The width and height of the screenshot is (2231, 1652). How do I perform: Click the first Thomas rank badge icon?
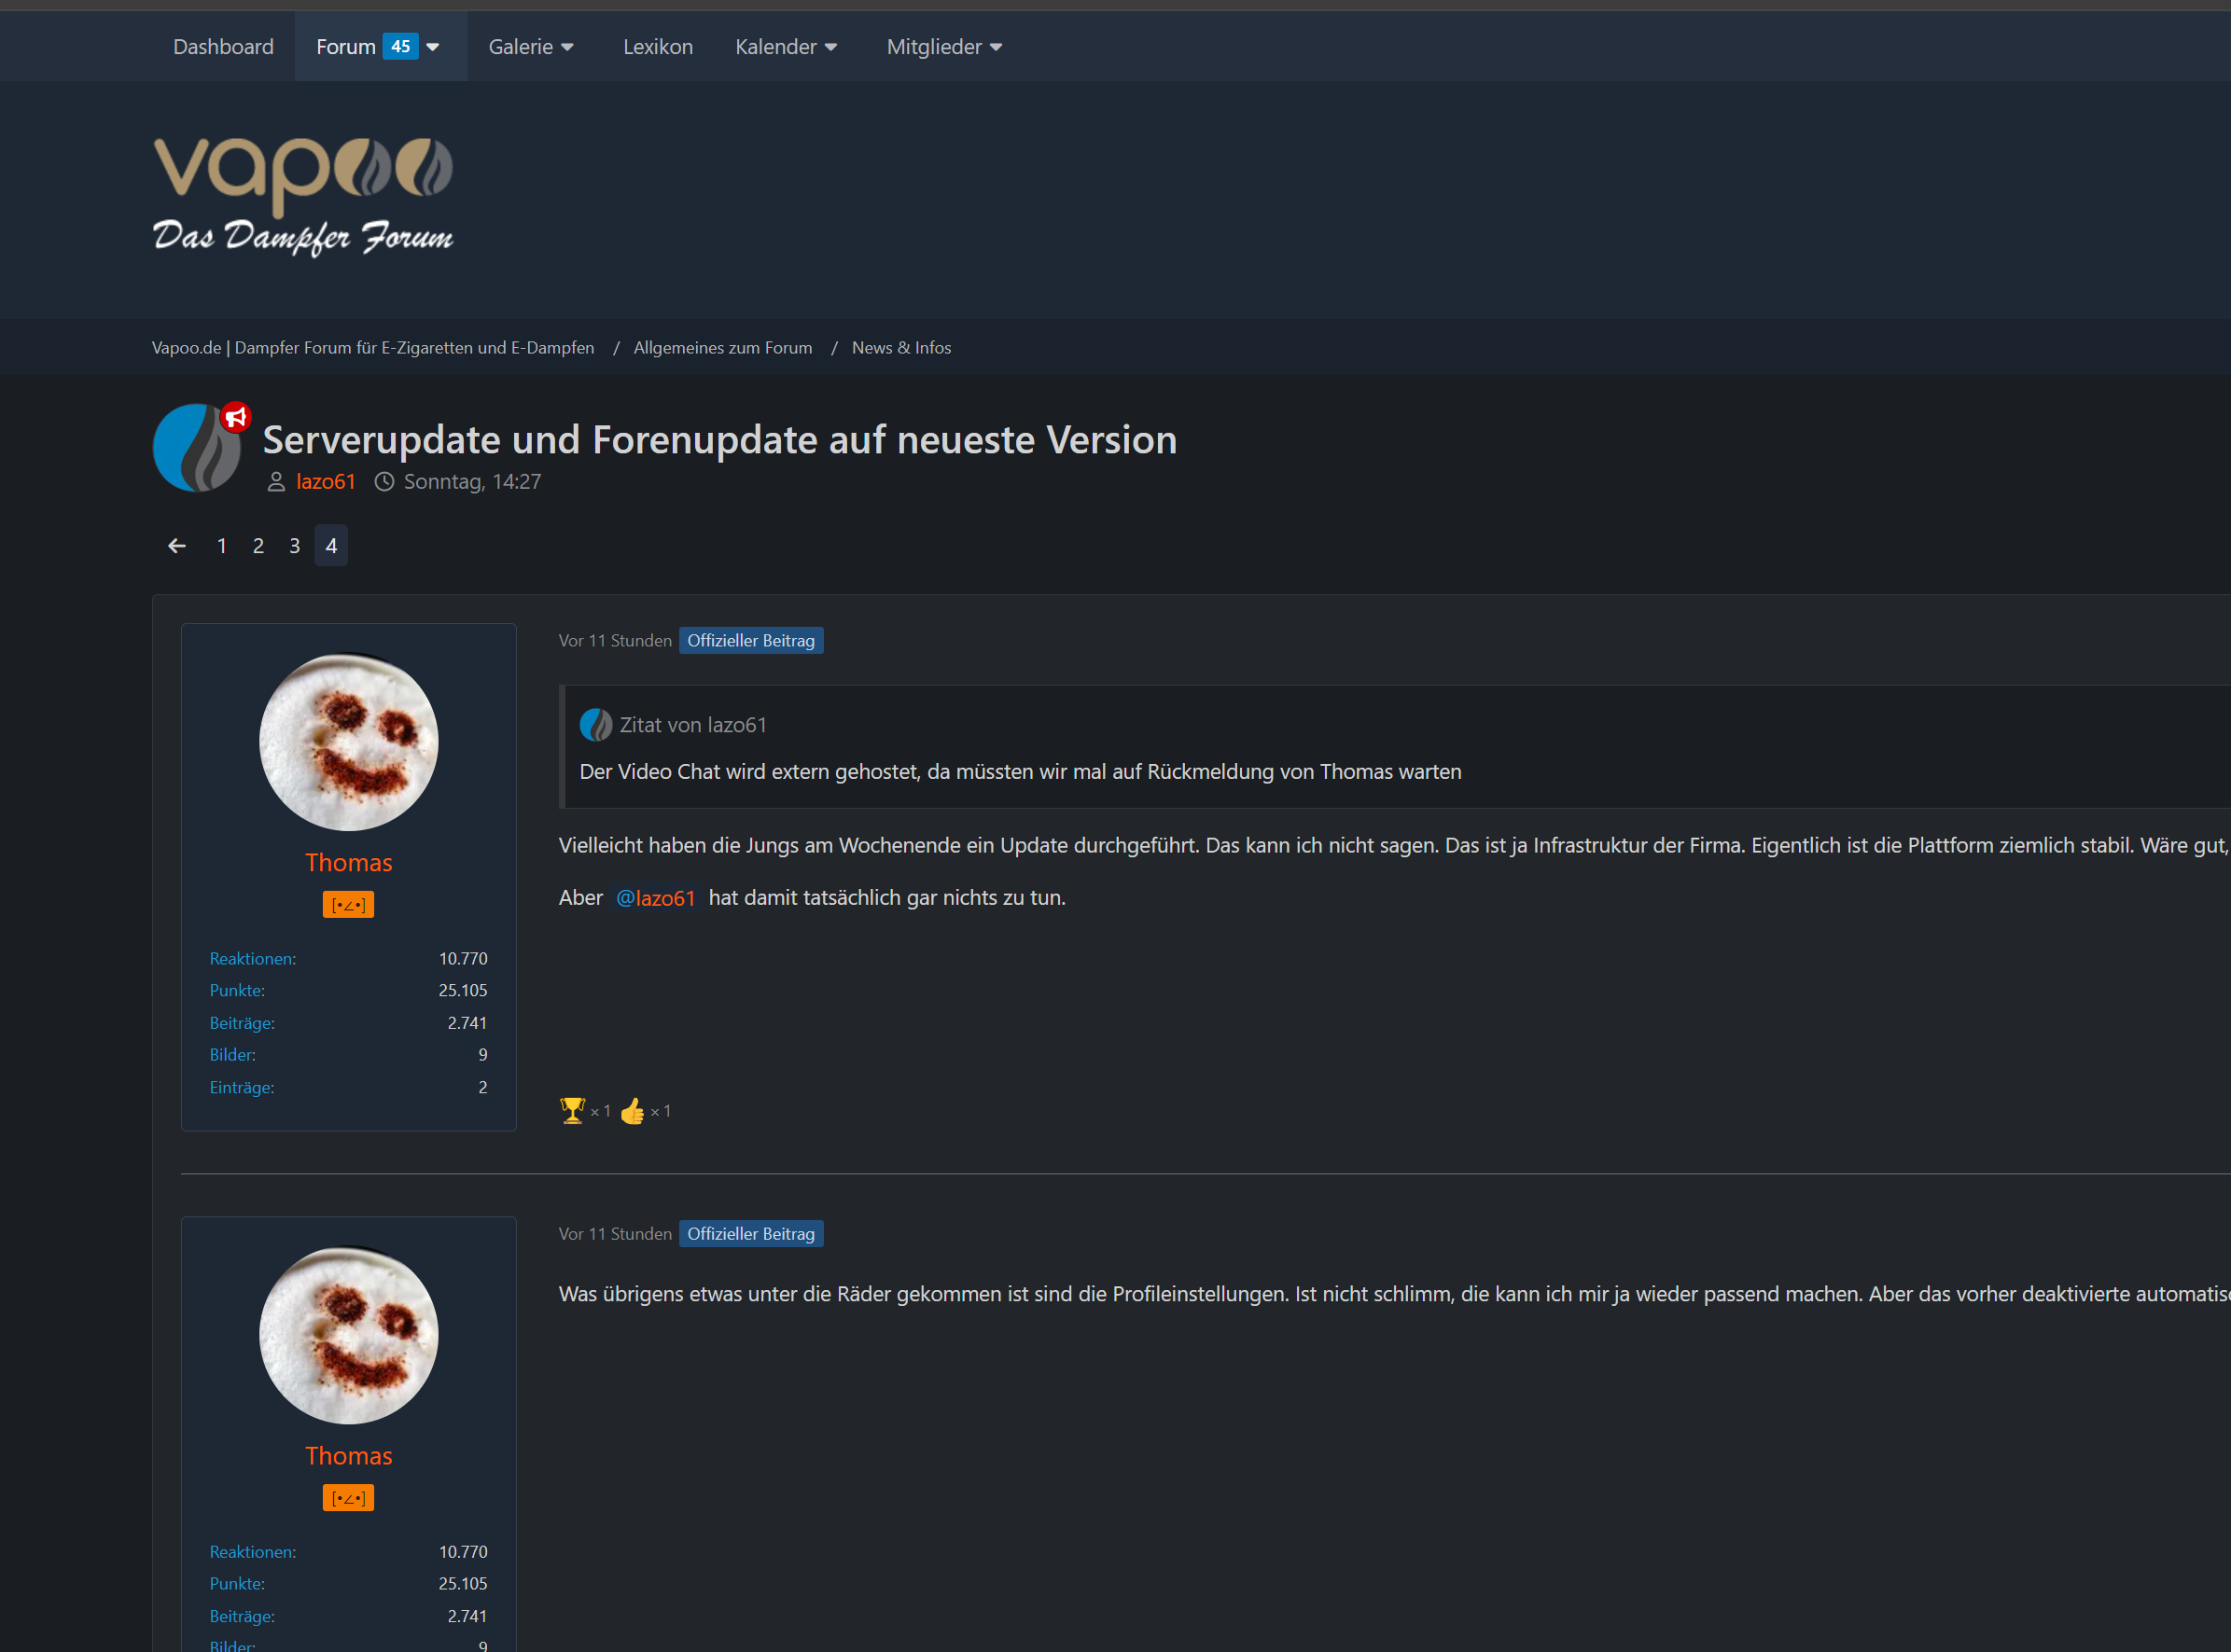pos(348,905)
